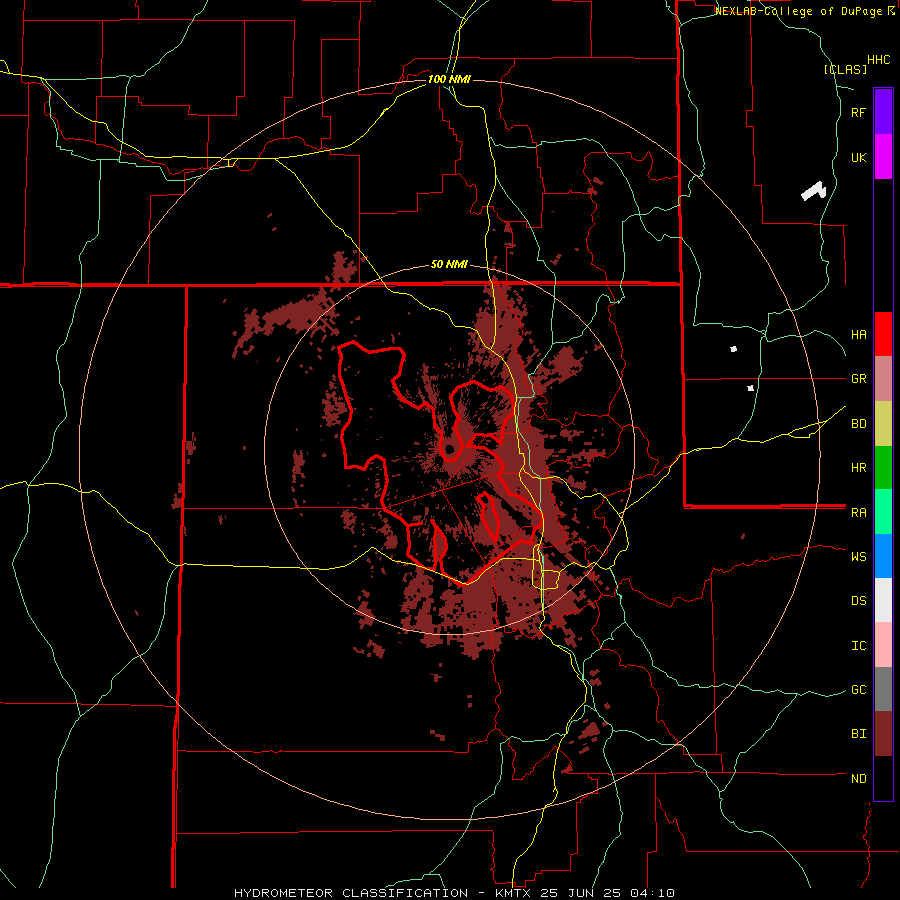Pick the RA teal legend swatch
The height and width of the screenshot is (900, 900).
[x=883, y=512]
